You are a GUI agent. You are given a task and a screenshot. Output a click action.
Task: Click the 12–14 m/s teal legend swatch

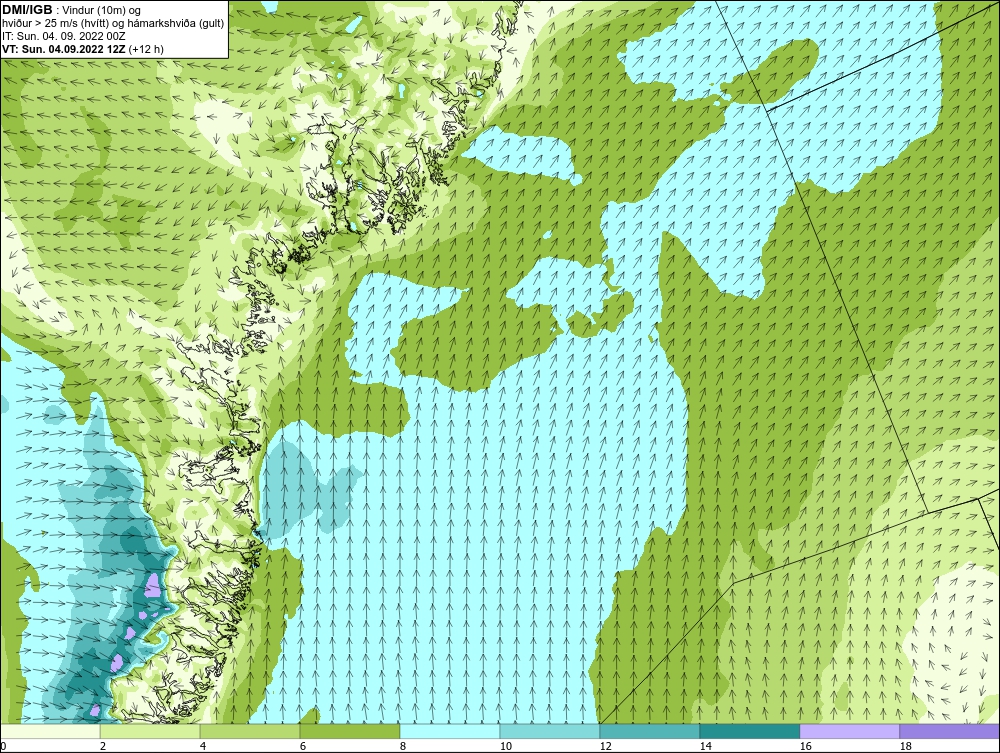pyautogui.click(x=649, y=731)
